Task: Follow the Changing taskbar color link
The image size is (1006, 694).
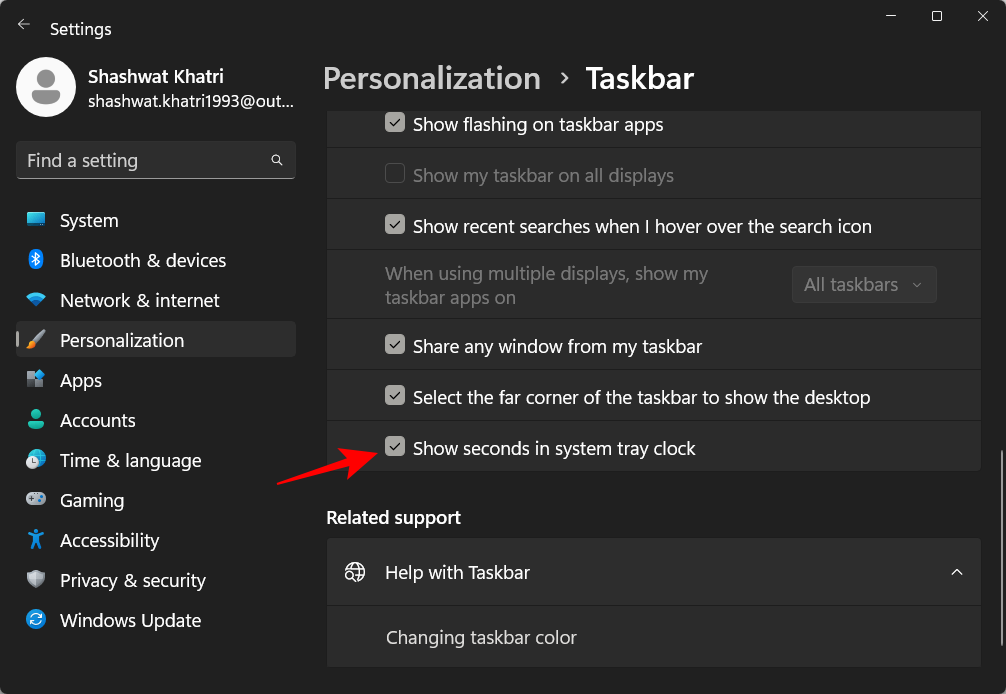Action: [481, 637]
